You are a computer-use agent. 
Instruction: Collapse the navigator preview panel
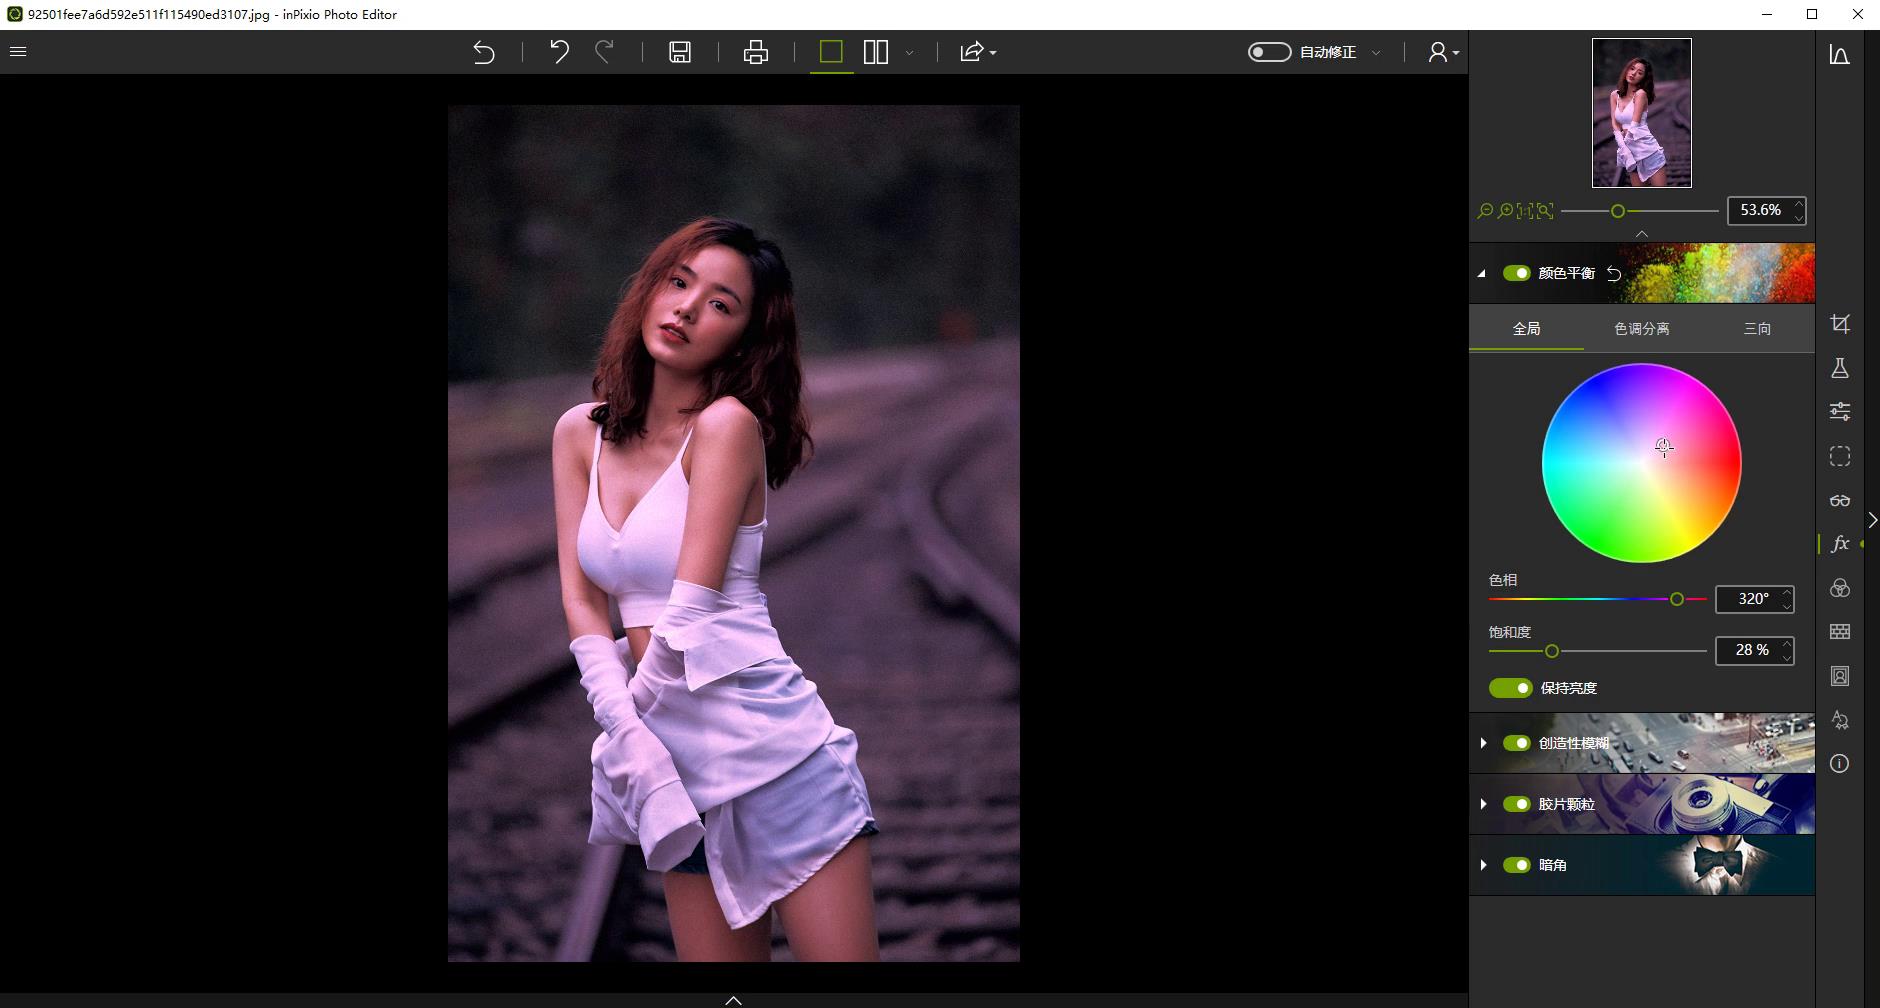tap(1642, 233)
